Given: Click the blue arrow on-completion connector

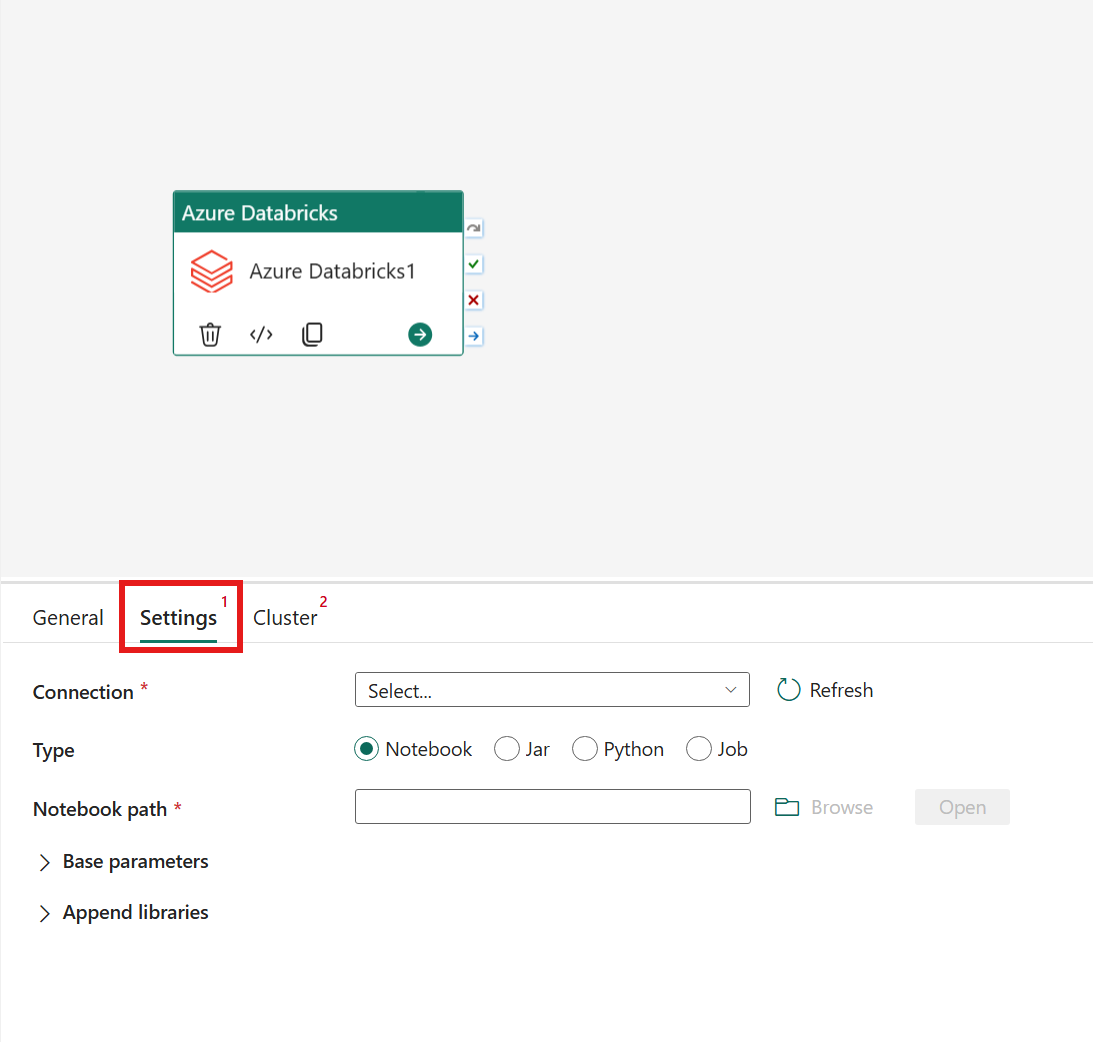Looking at the screenshot, I should click(x=474, y=337).
